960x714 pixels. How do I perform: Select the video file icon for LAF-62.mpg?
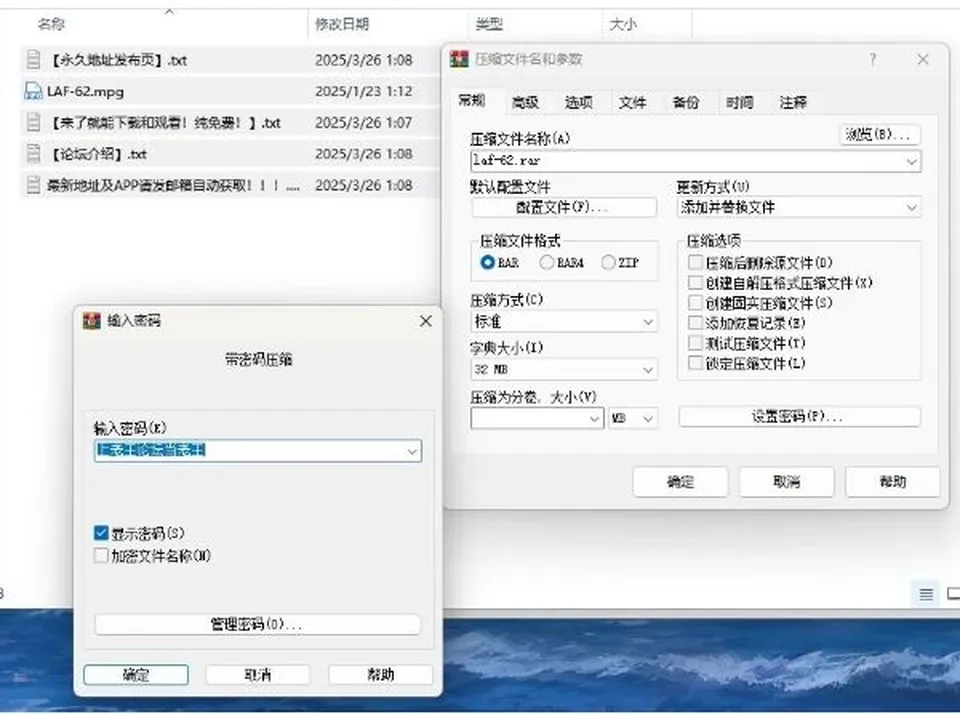coord(33,91)
